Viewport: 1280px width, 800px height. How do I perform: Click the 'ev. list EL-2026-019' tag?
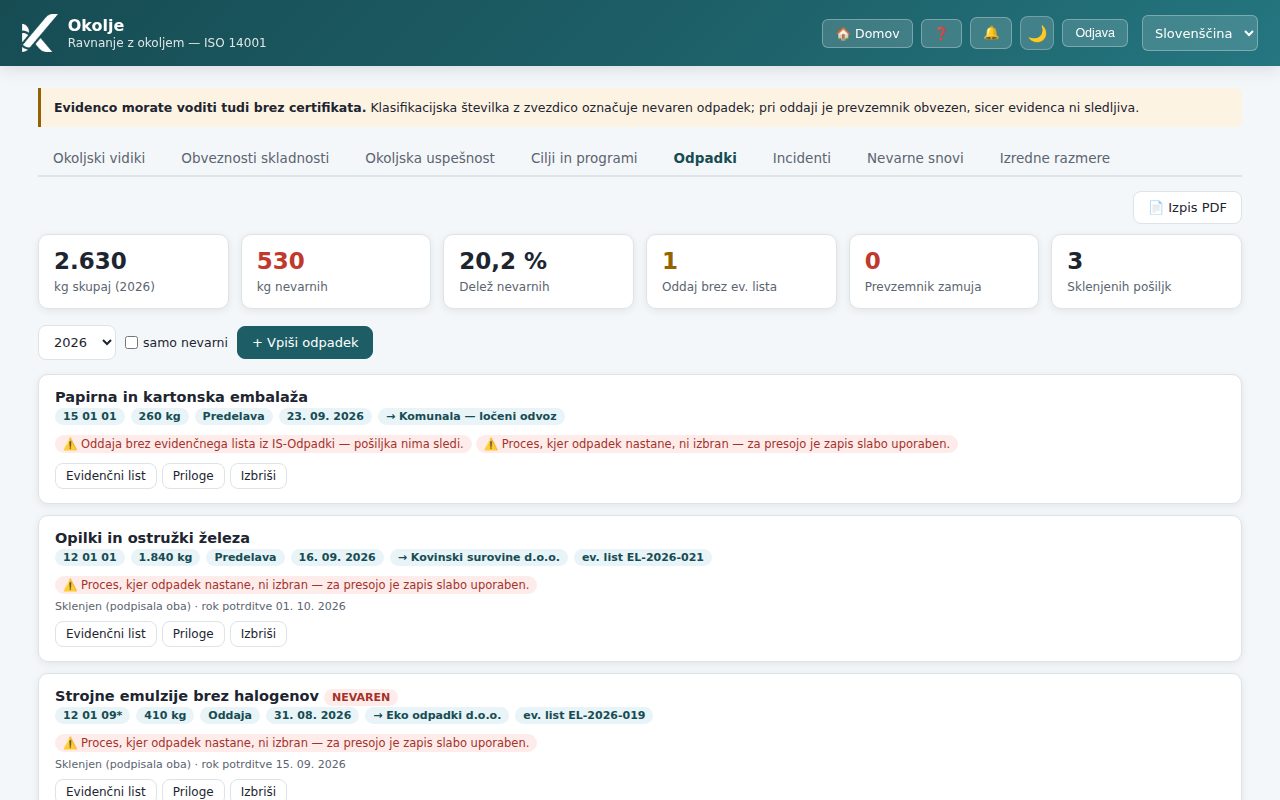click(584, 716)
